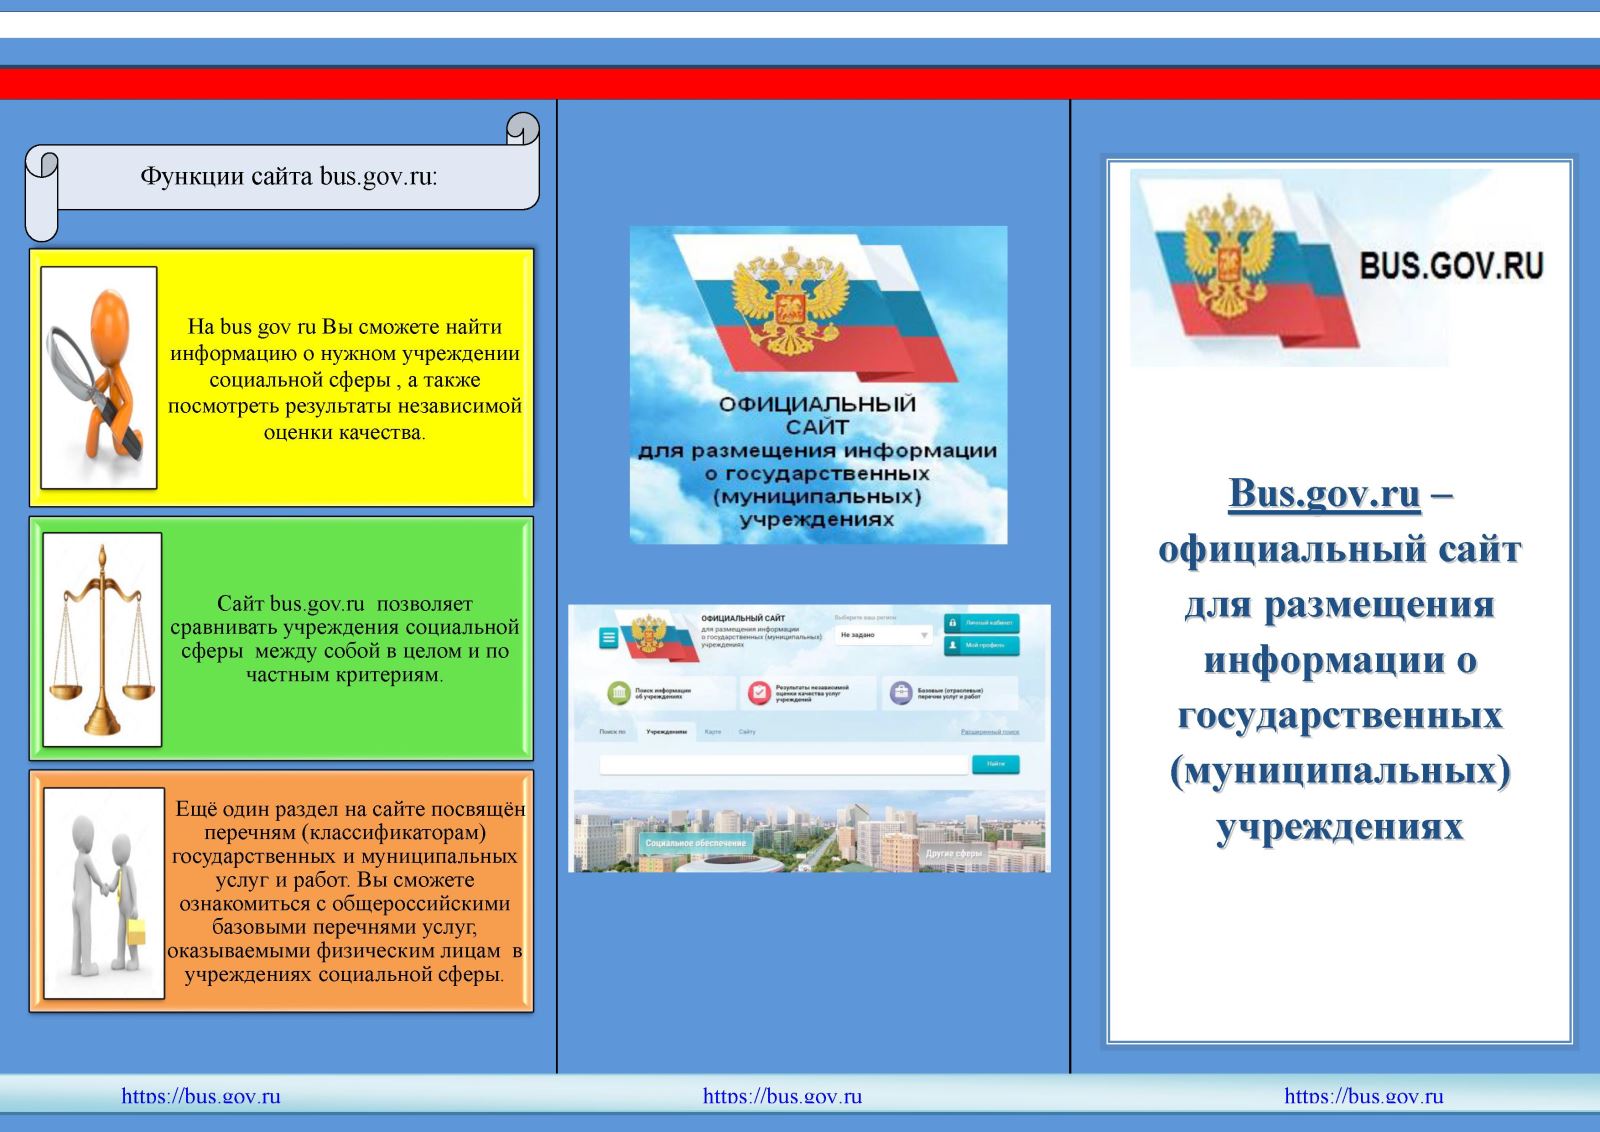Click 'Базовые (отраслевые) перечни услуг' text

[950, 692]
